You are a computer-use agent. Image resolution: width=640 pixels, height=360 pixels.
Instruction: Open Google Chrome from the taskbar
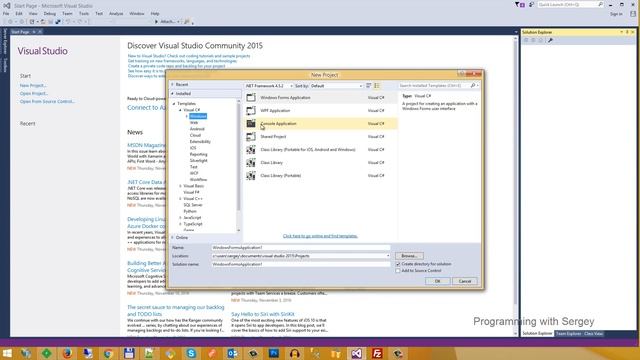108,353
